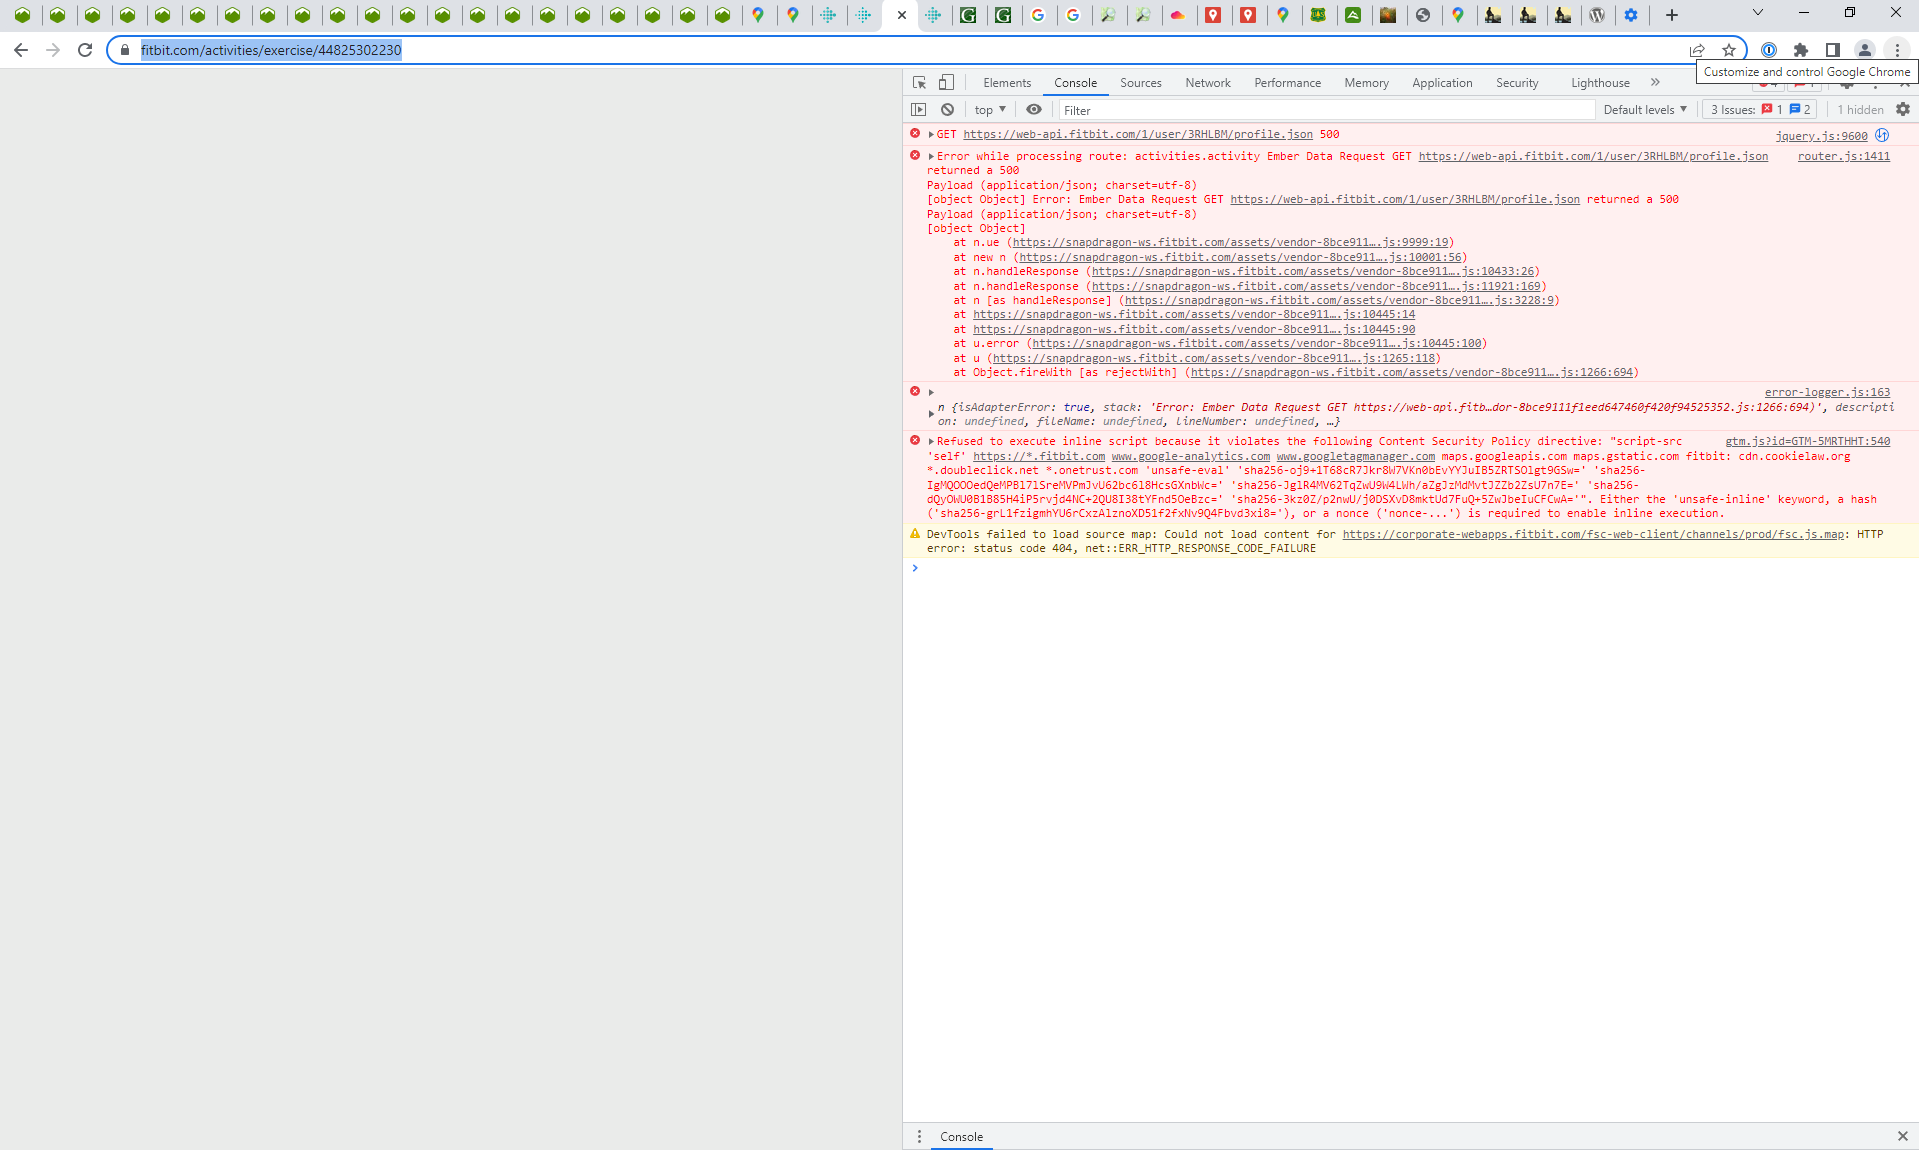Image resolution: width=1919 pixels, height=1150 pixels.
Task: Open the fsc.js.map source map URL
Action: (x=1593, y=534)
